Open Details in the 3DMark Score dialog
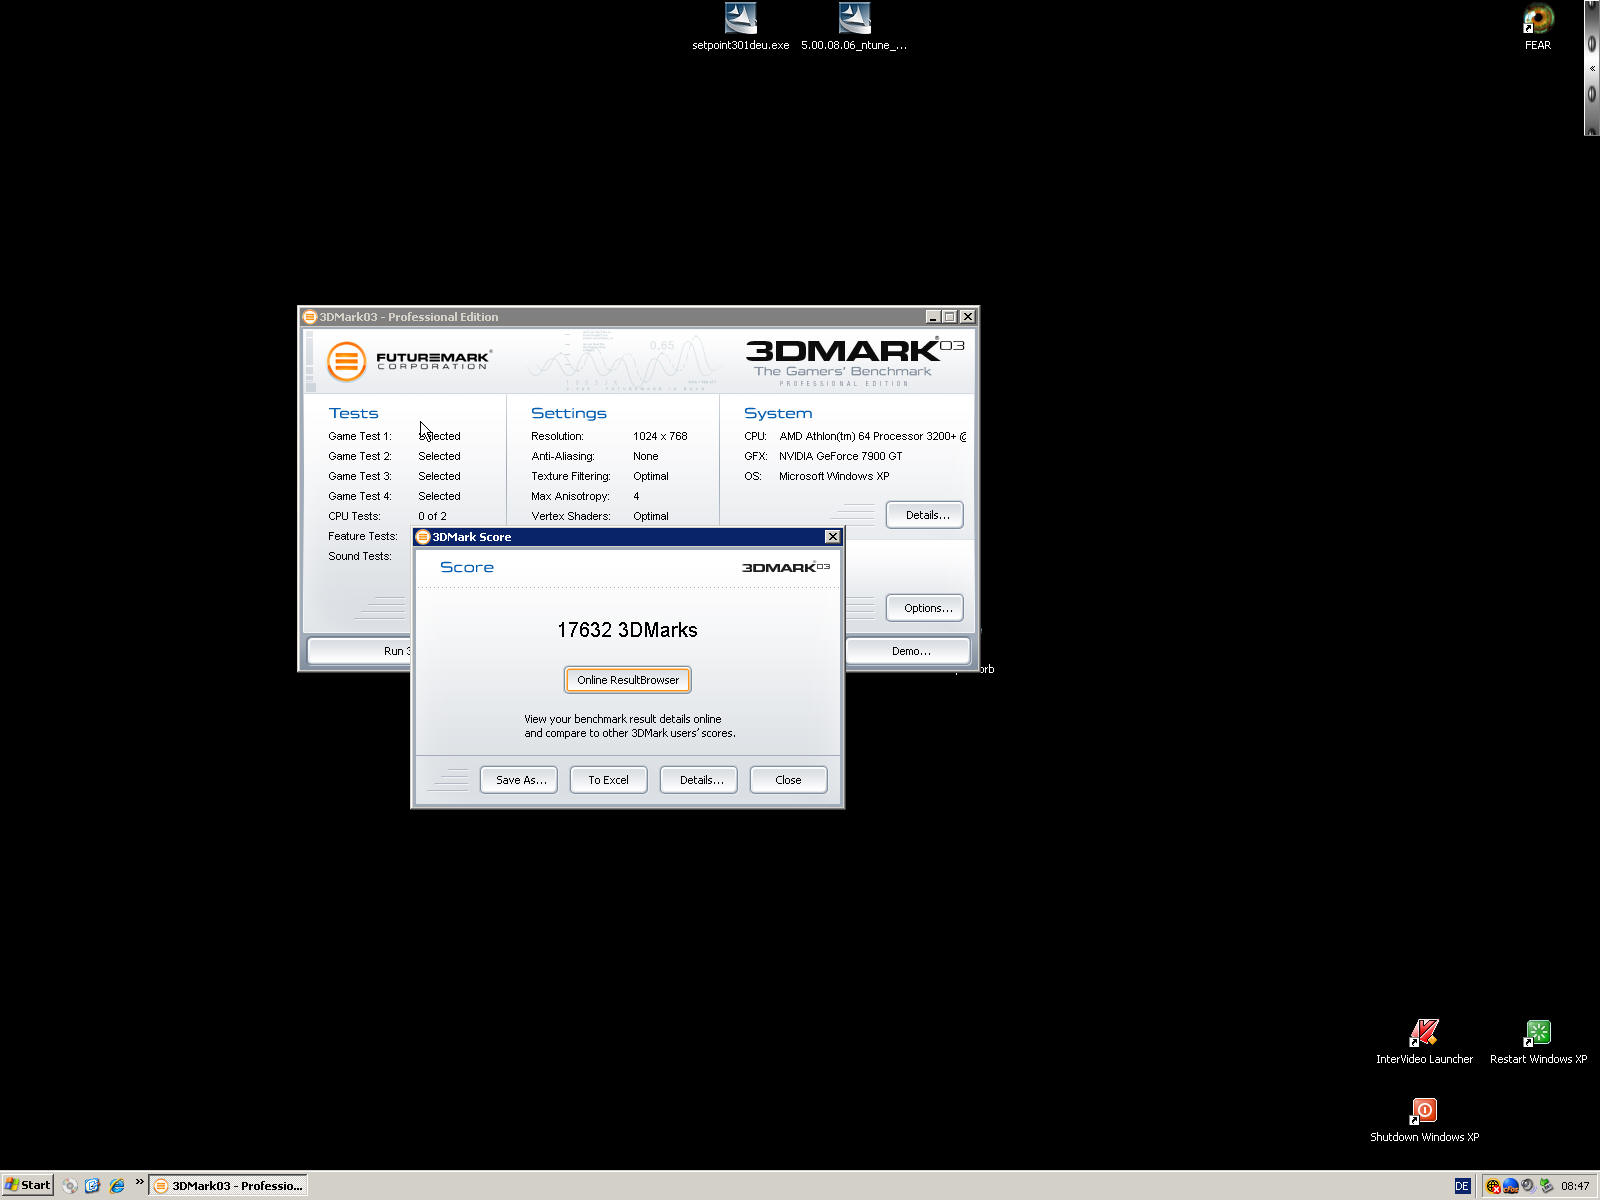Viewport: 1600px width, 1200px height. point(699,780)
